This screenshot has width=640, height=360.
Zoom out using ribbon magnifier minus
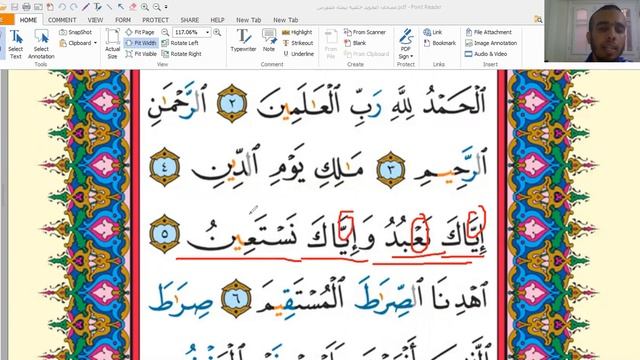coord(165,32)
